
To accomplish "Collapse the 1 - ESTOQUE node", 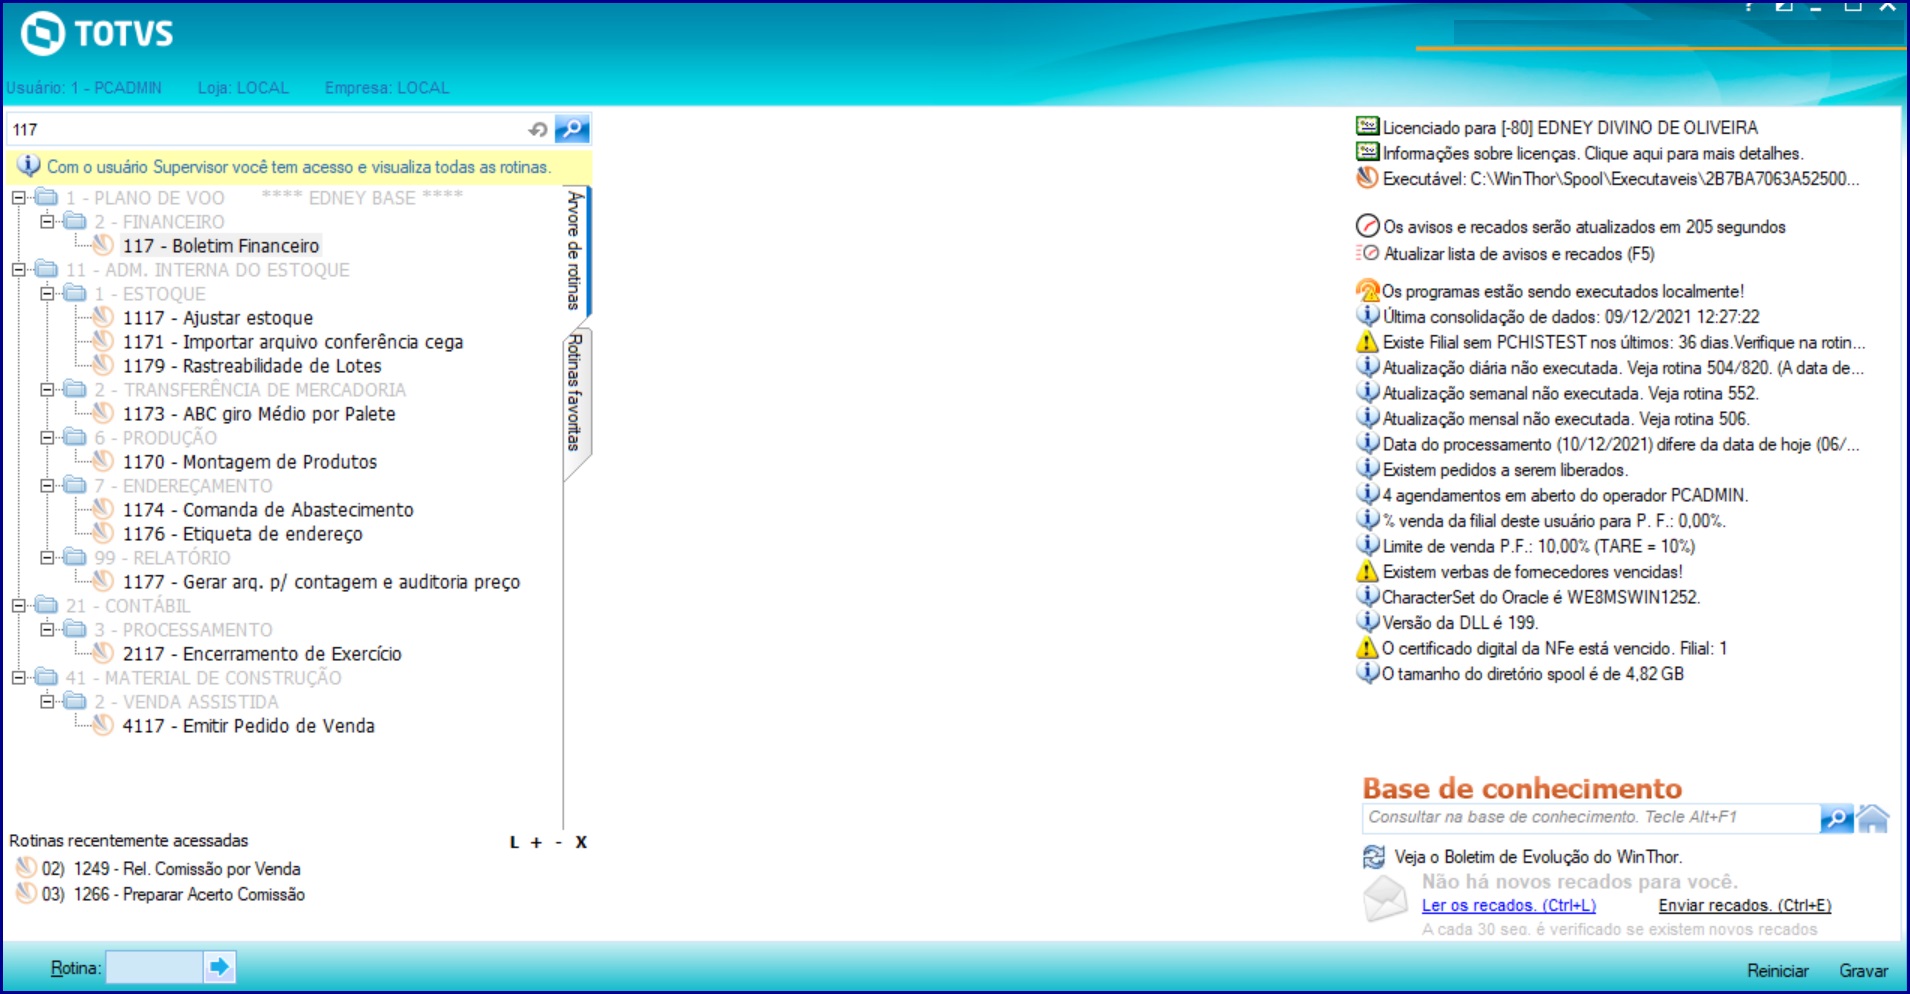I will tap(47, 294).
